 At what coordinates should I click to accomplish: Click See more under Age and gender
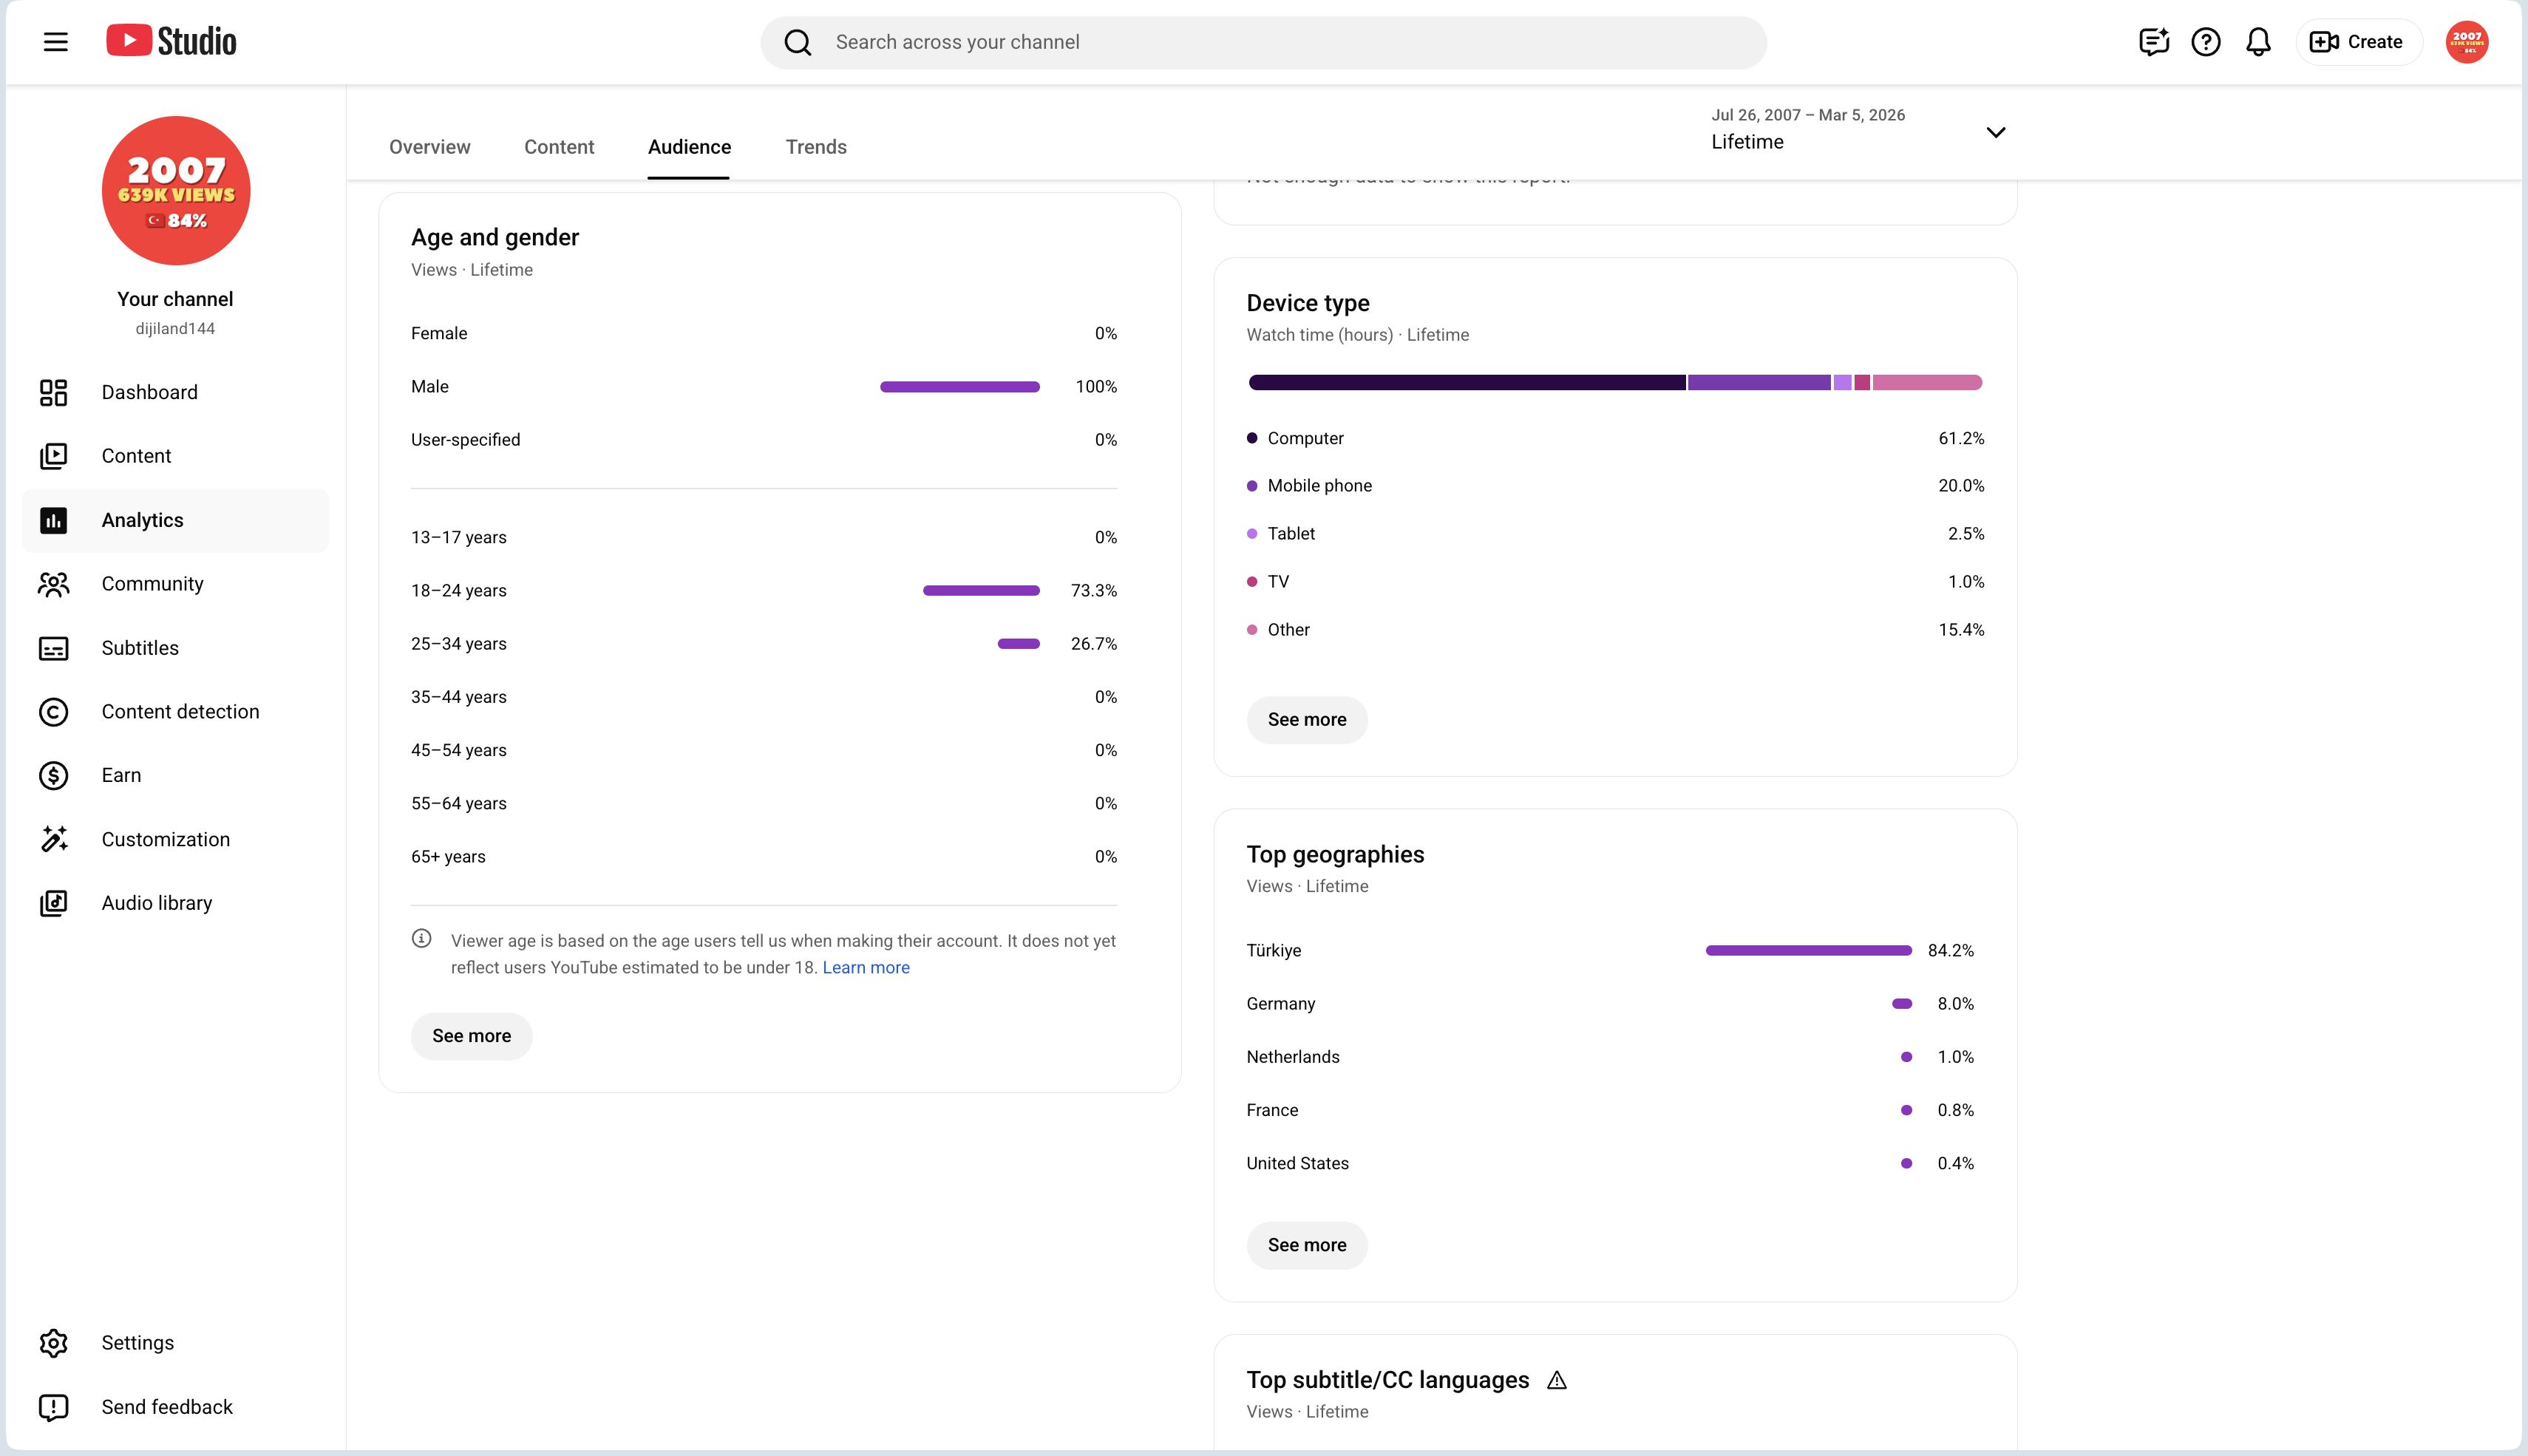click(471, 1036)
